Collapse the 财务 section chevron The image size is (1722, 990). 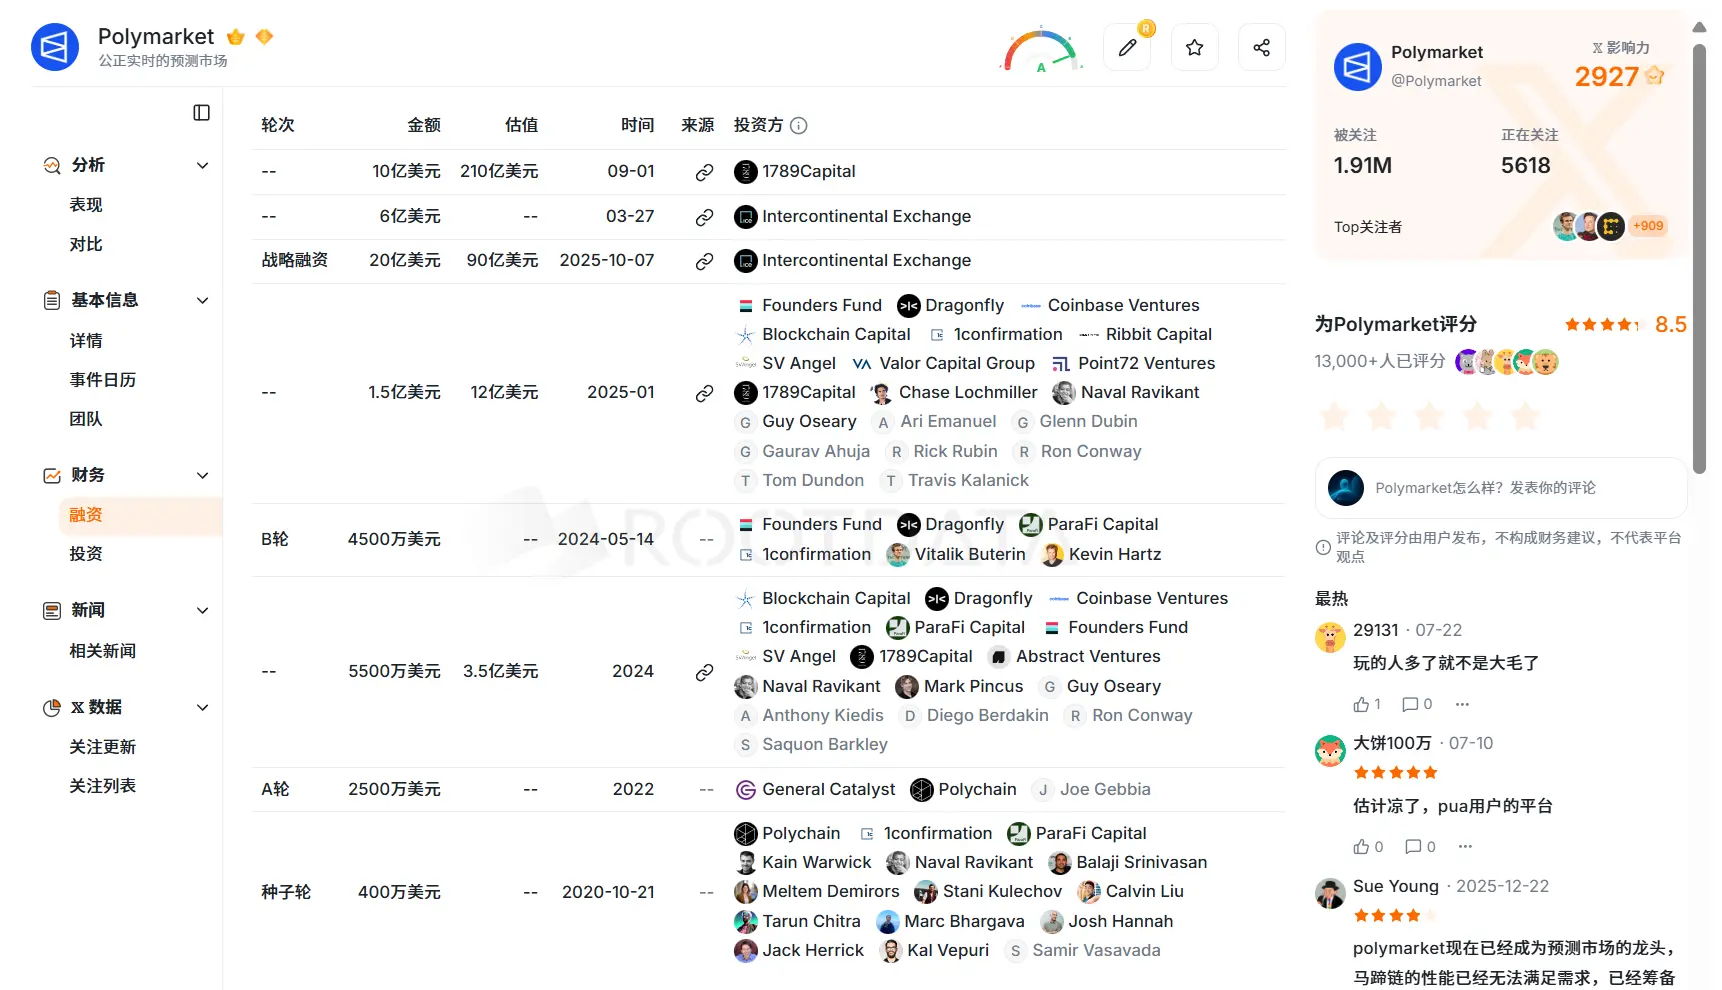click(x=202, y=476)
